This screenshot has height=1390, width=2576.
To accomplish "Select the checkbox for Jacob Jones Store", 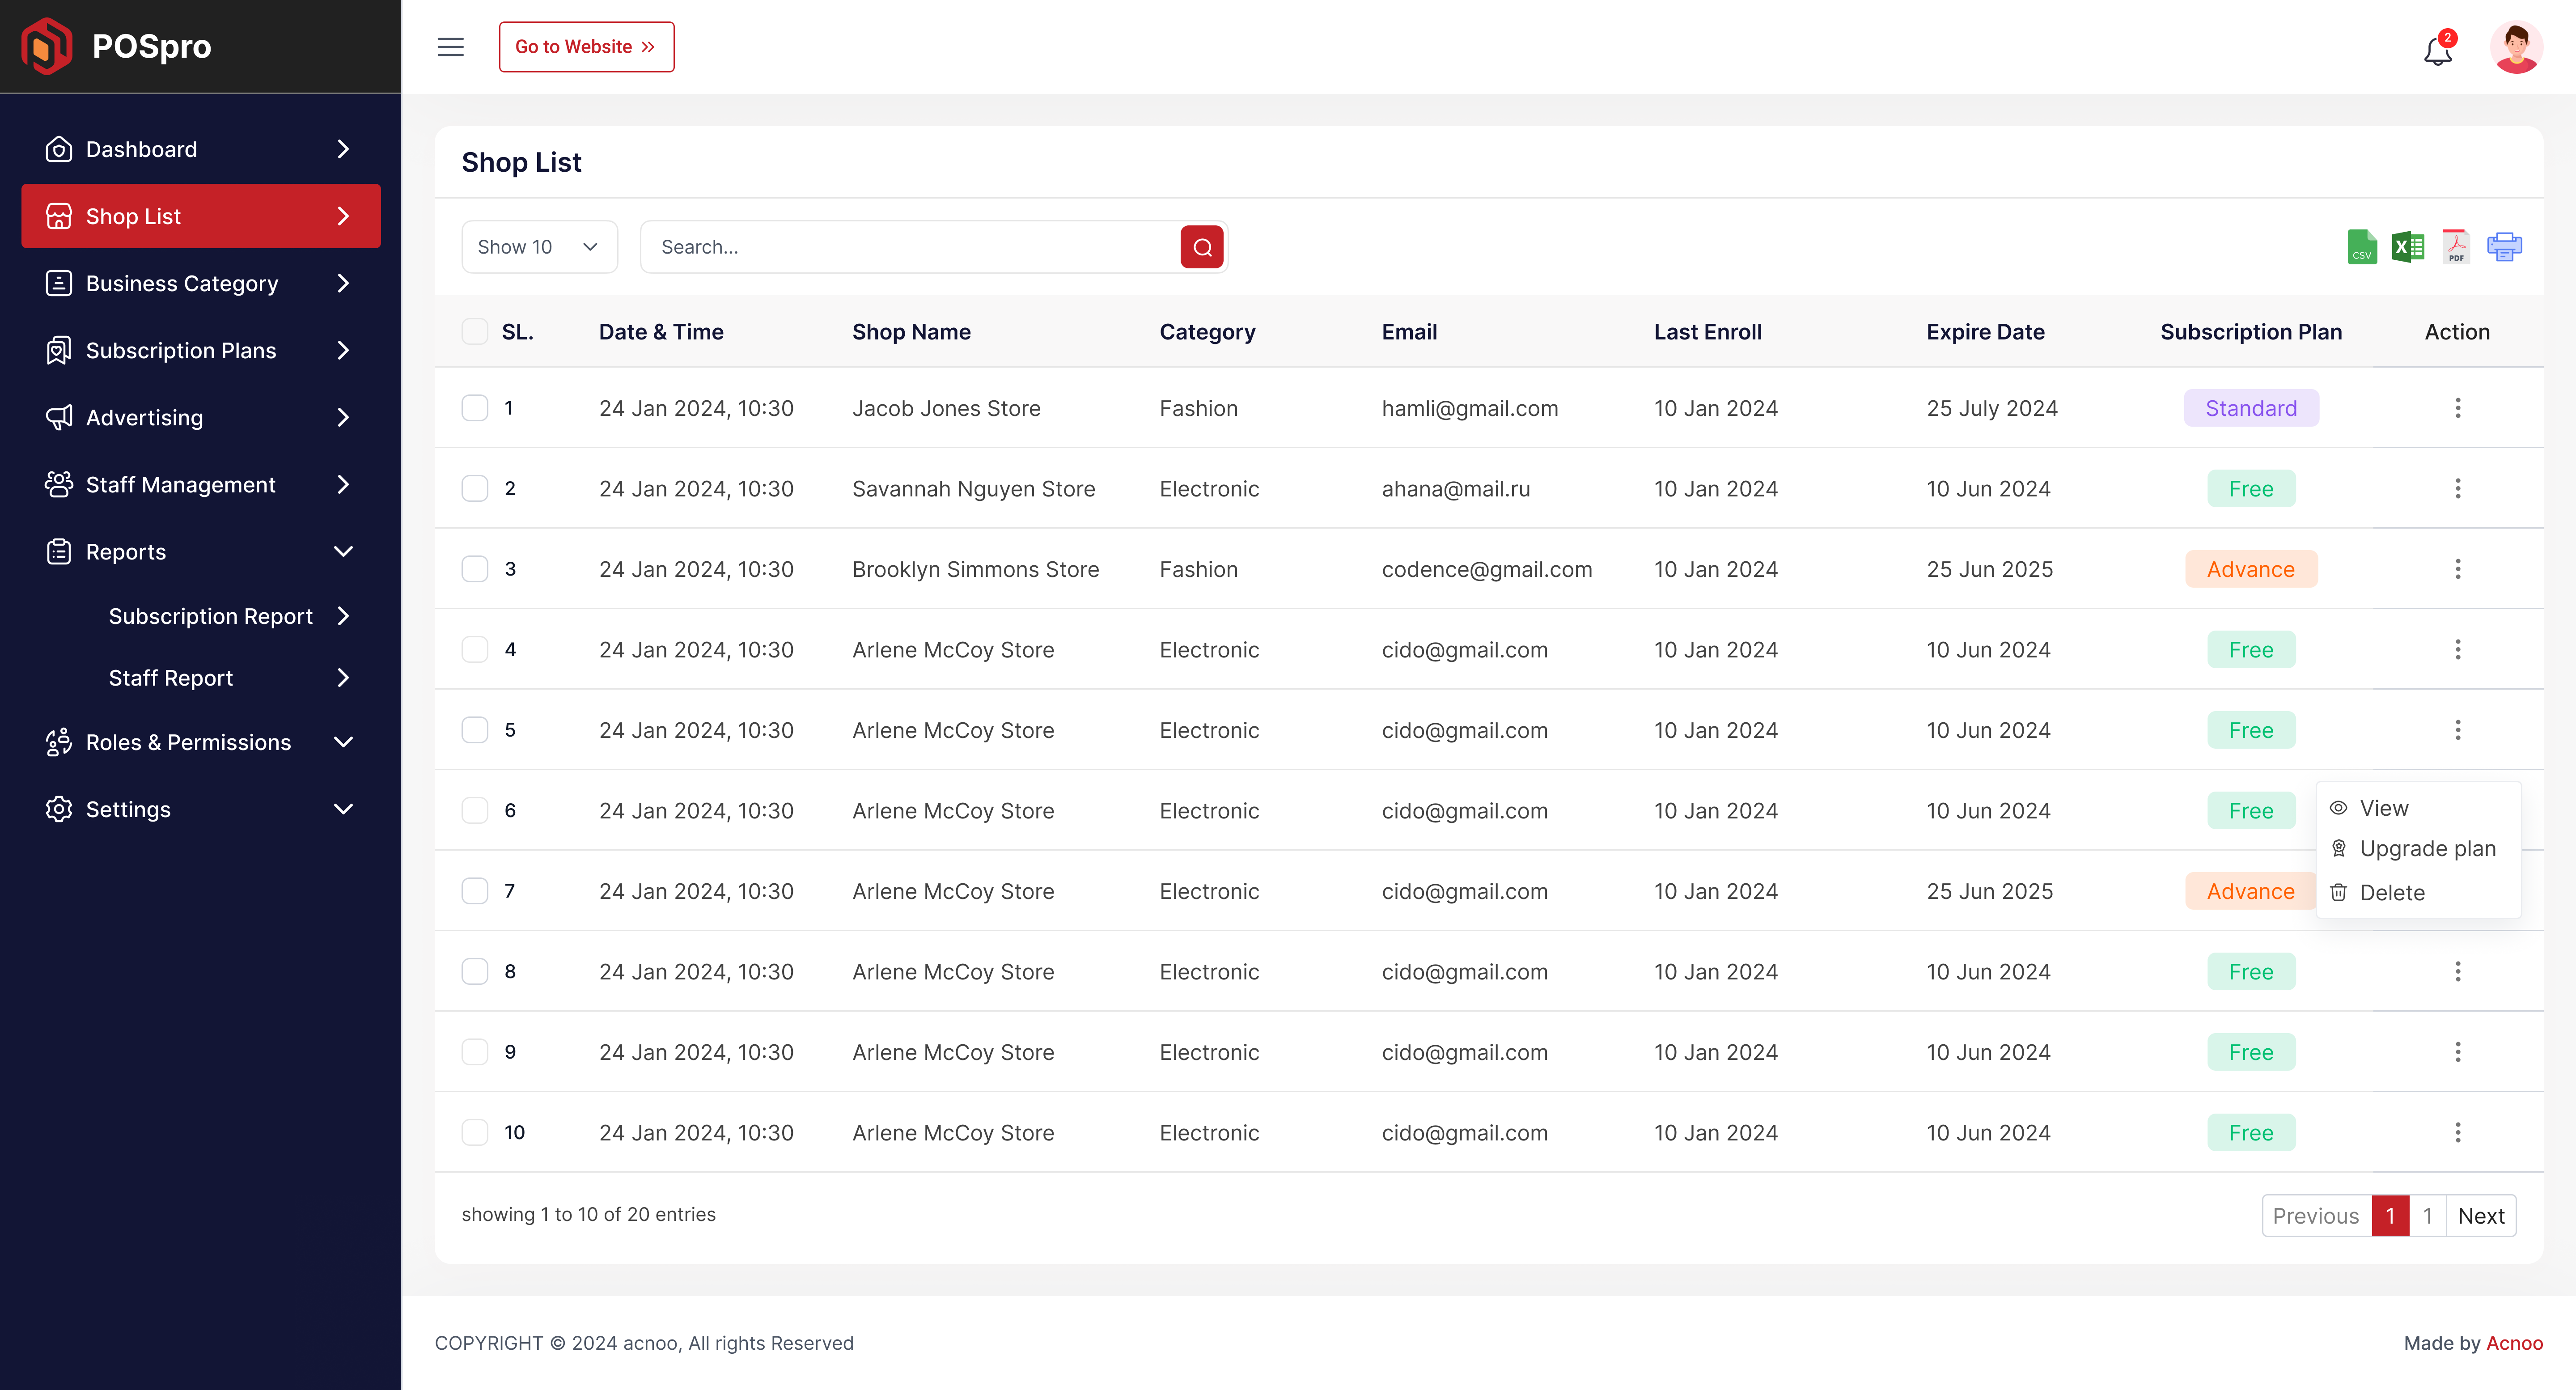I will [475, 407].
